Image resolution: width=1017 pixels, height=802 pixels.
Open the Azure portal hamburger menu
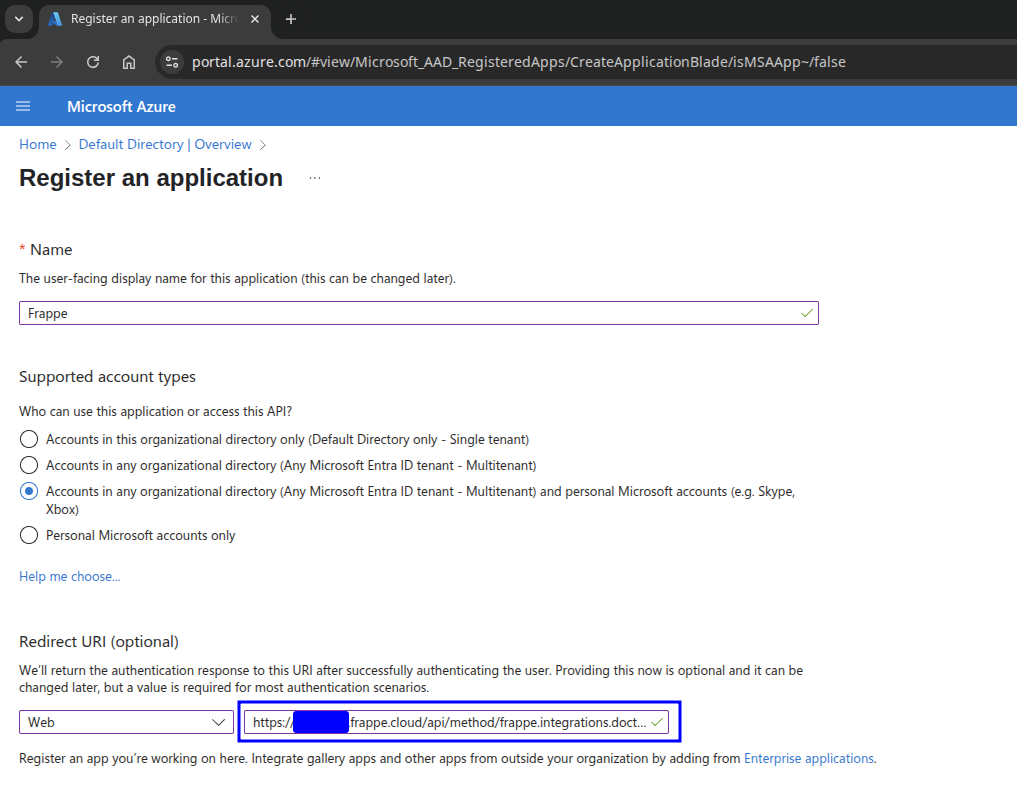23,106
